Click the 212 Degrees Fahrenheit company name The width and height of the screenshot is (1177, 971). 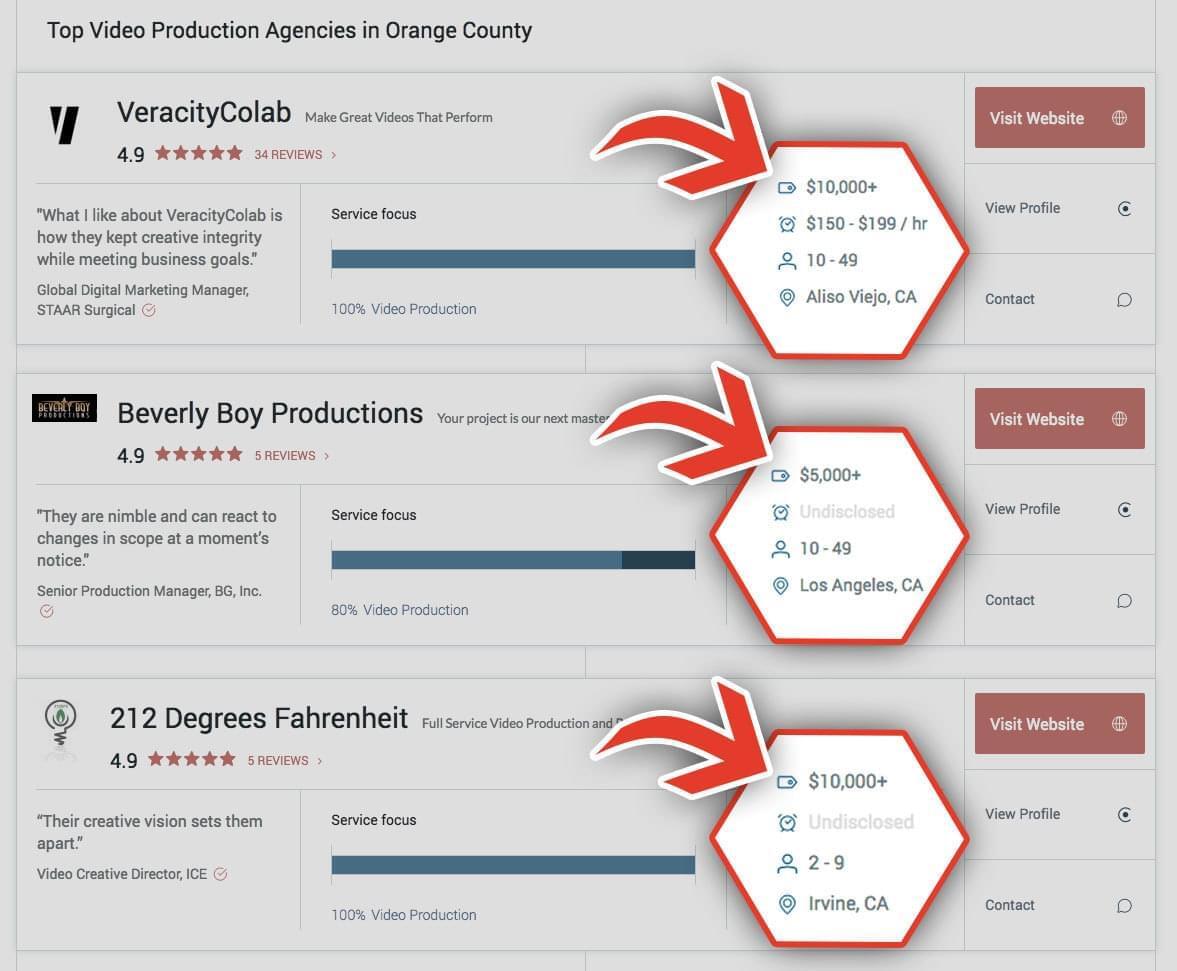pos(259,718)
